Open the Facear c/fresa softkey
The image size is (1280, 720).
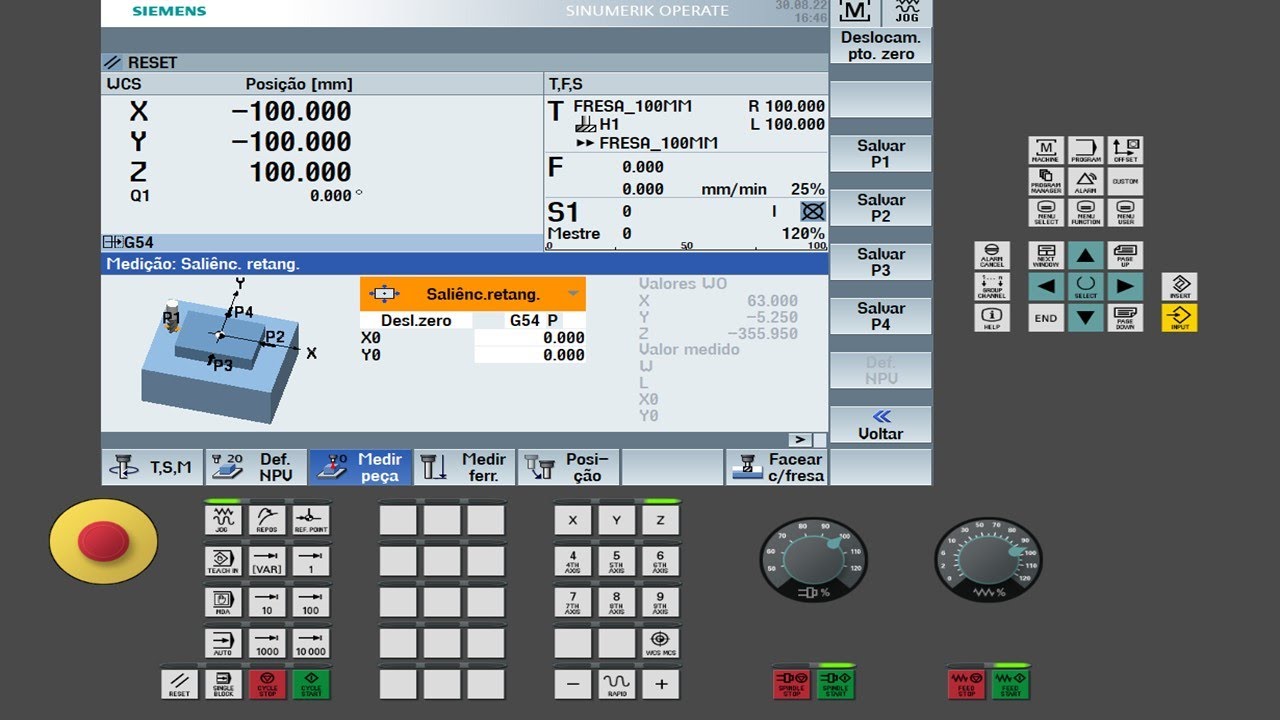(x=776, y=467)
